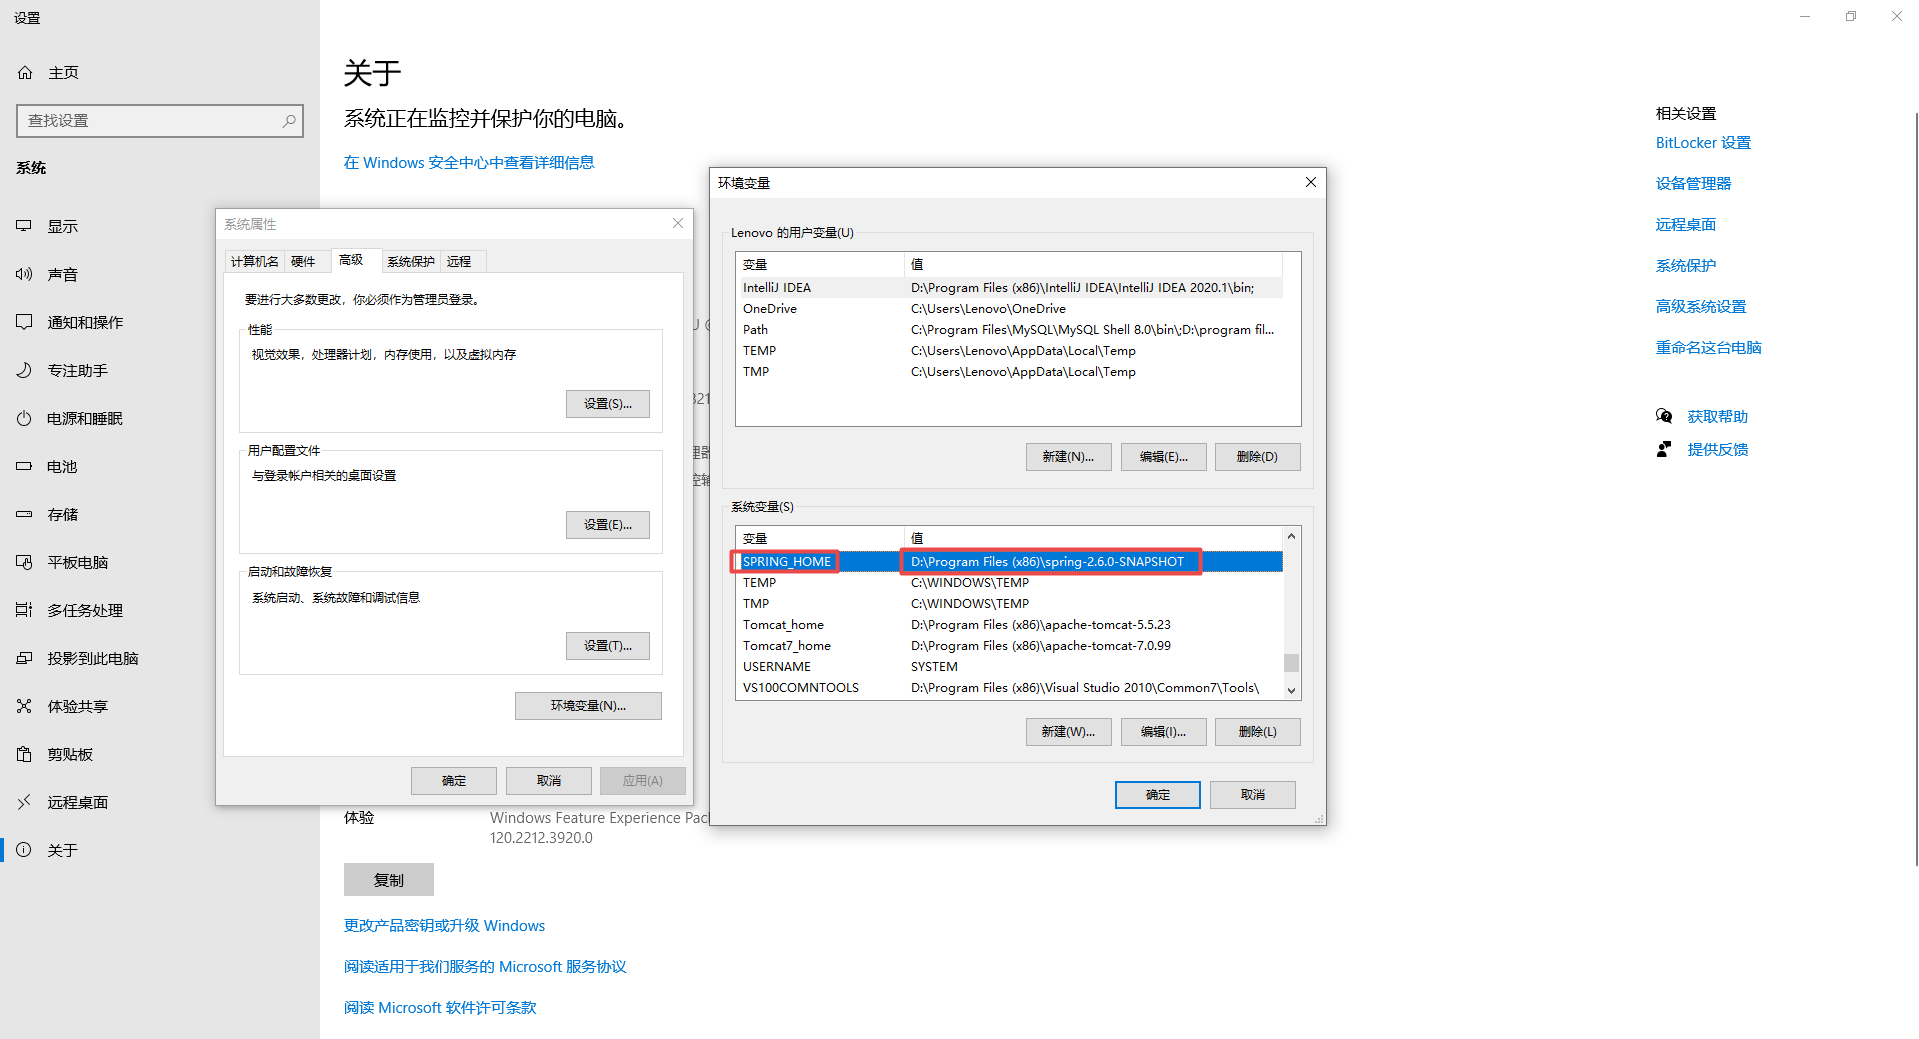Open 设备管理器 link
Image resolution: width=1919 pixels, height=1039 pixels.
click(x=1693, y=184)
